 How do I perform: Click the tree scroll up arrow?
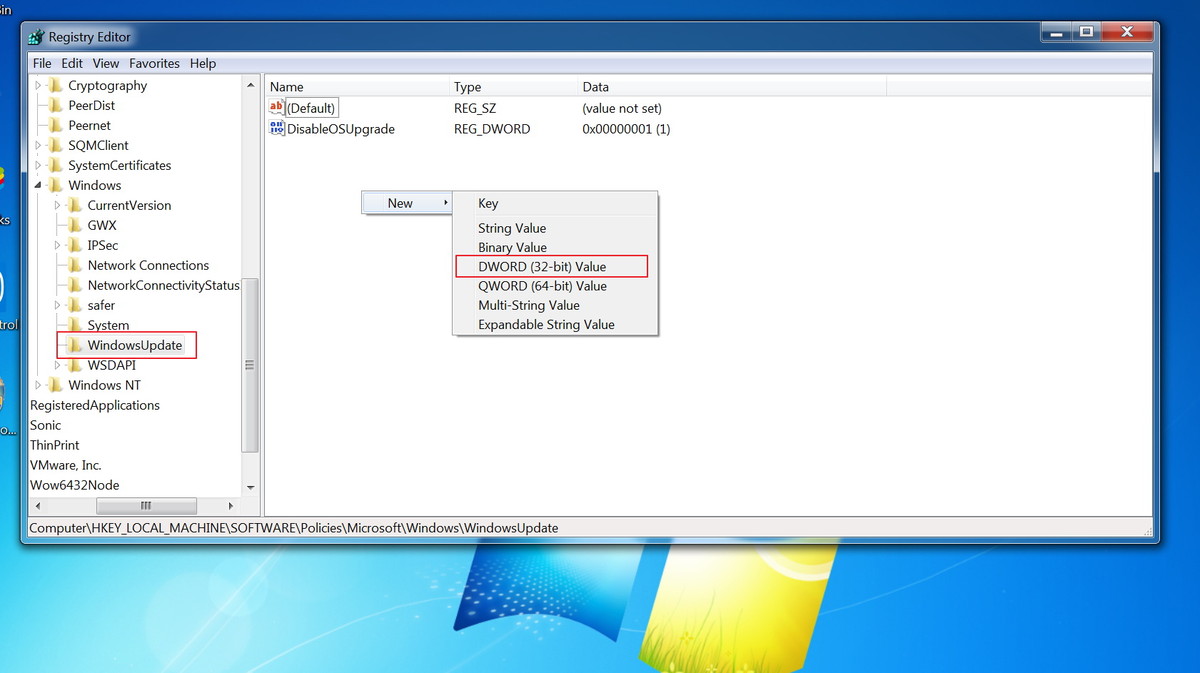[251, 86]
